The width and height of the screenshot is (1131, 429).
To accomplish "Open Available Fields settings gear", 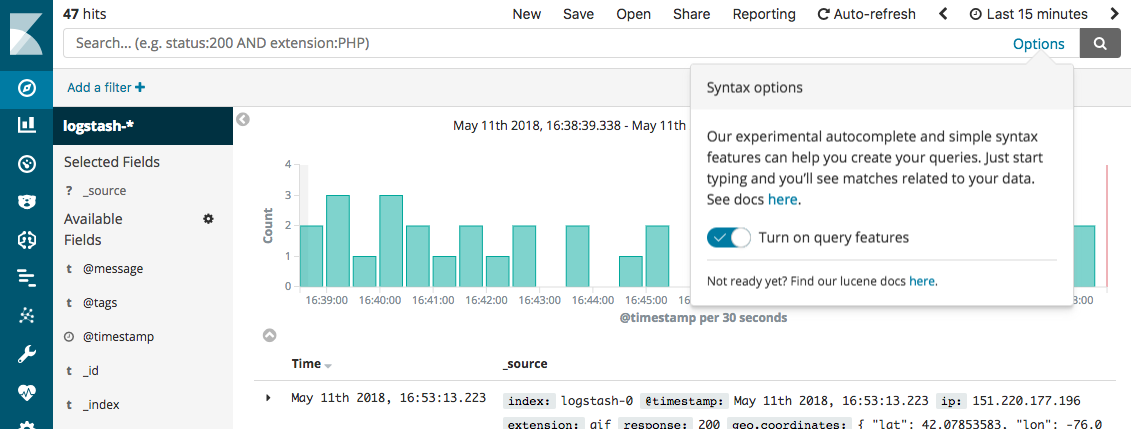I will [x=208, y=218].
